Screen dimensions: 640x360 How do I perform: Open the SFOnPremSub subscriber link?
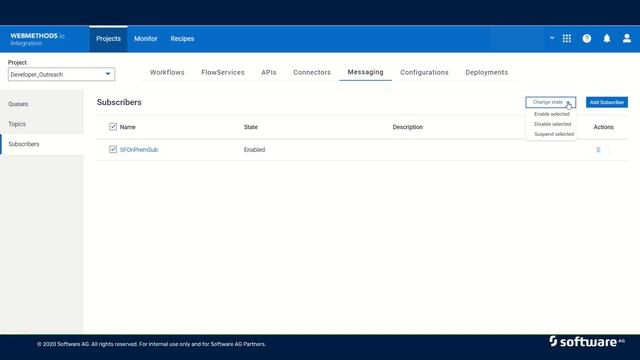pos(139,150)
